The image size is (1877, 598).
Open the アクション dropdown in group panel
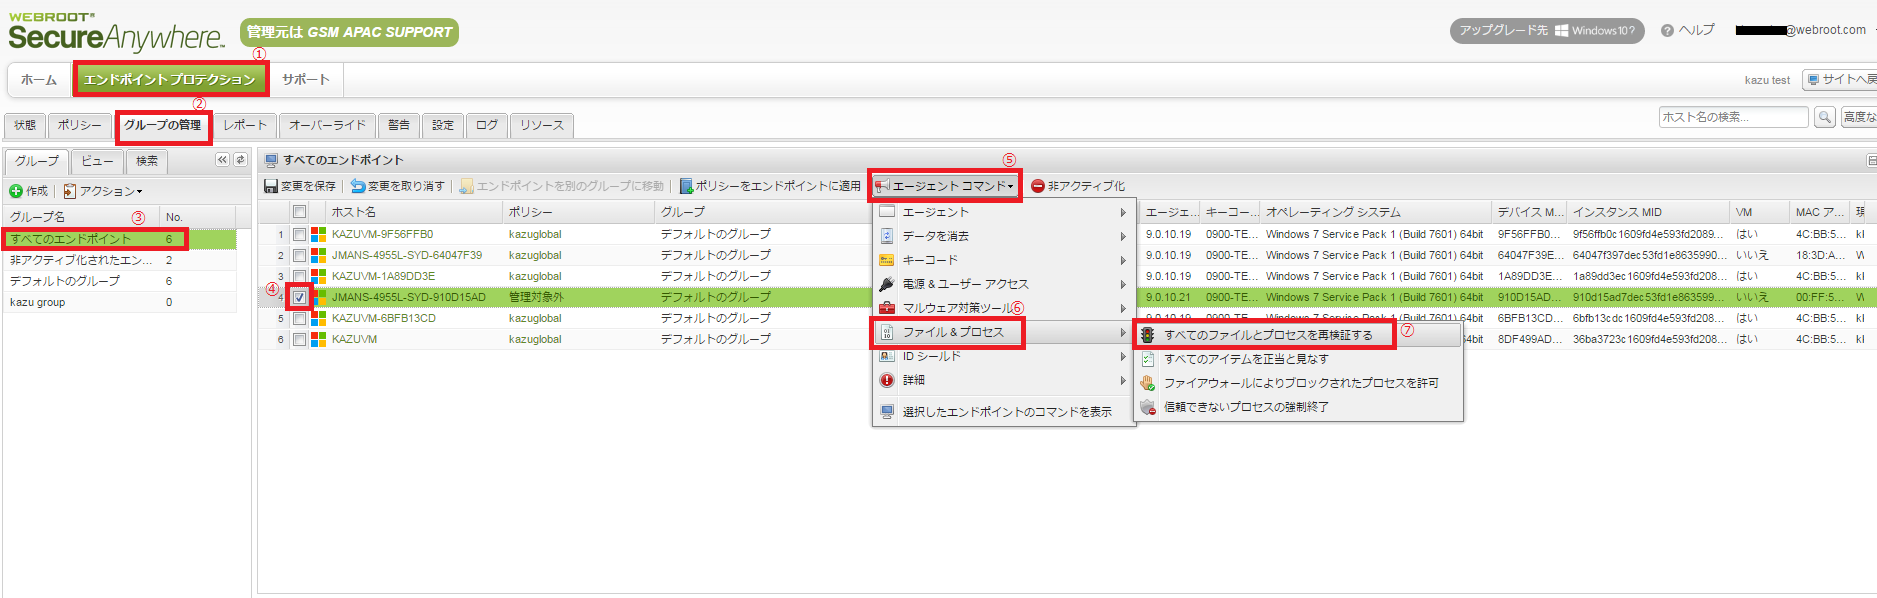click(103, 191)
